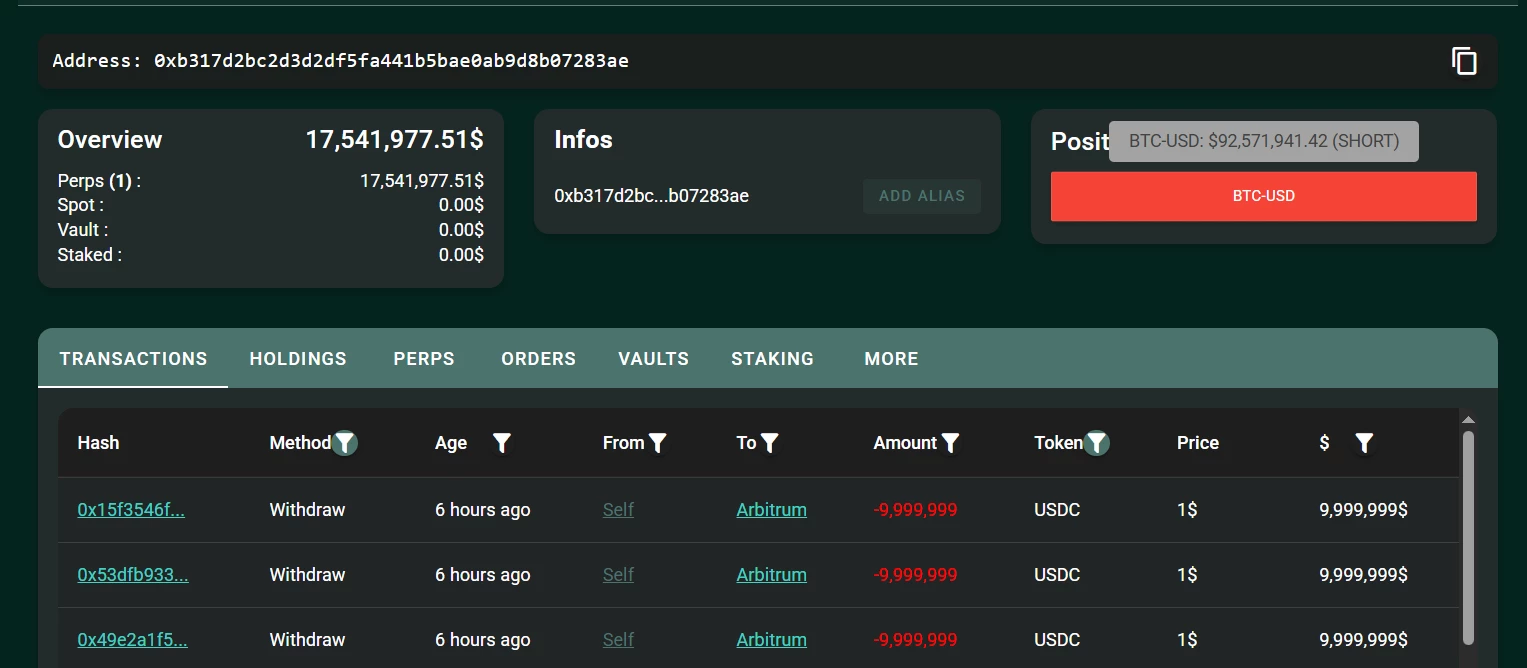Switch to the PERPS tab
Screen dimensions: 1527x668
[423, 358]
